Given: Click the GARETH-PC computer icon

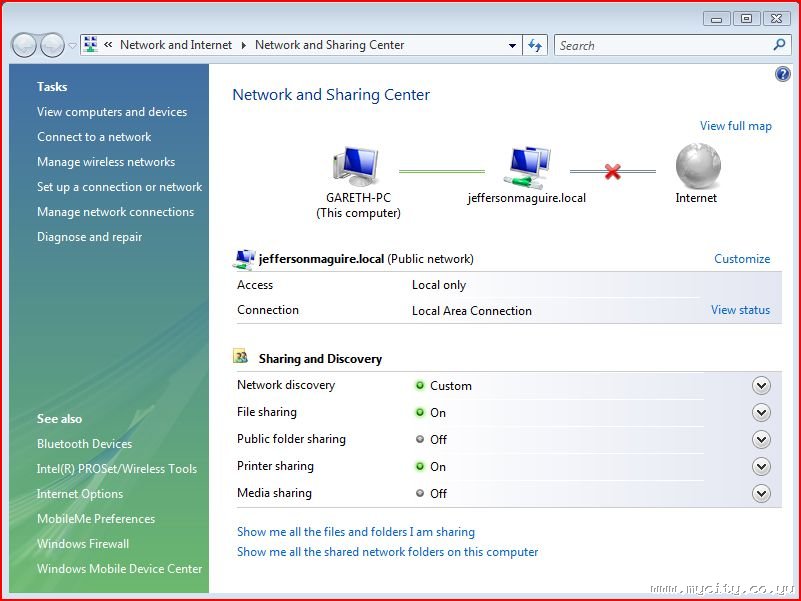Looking at the screenshot, I should pyautogui.click(x=357, y=166).
